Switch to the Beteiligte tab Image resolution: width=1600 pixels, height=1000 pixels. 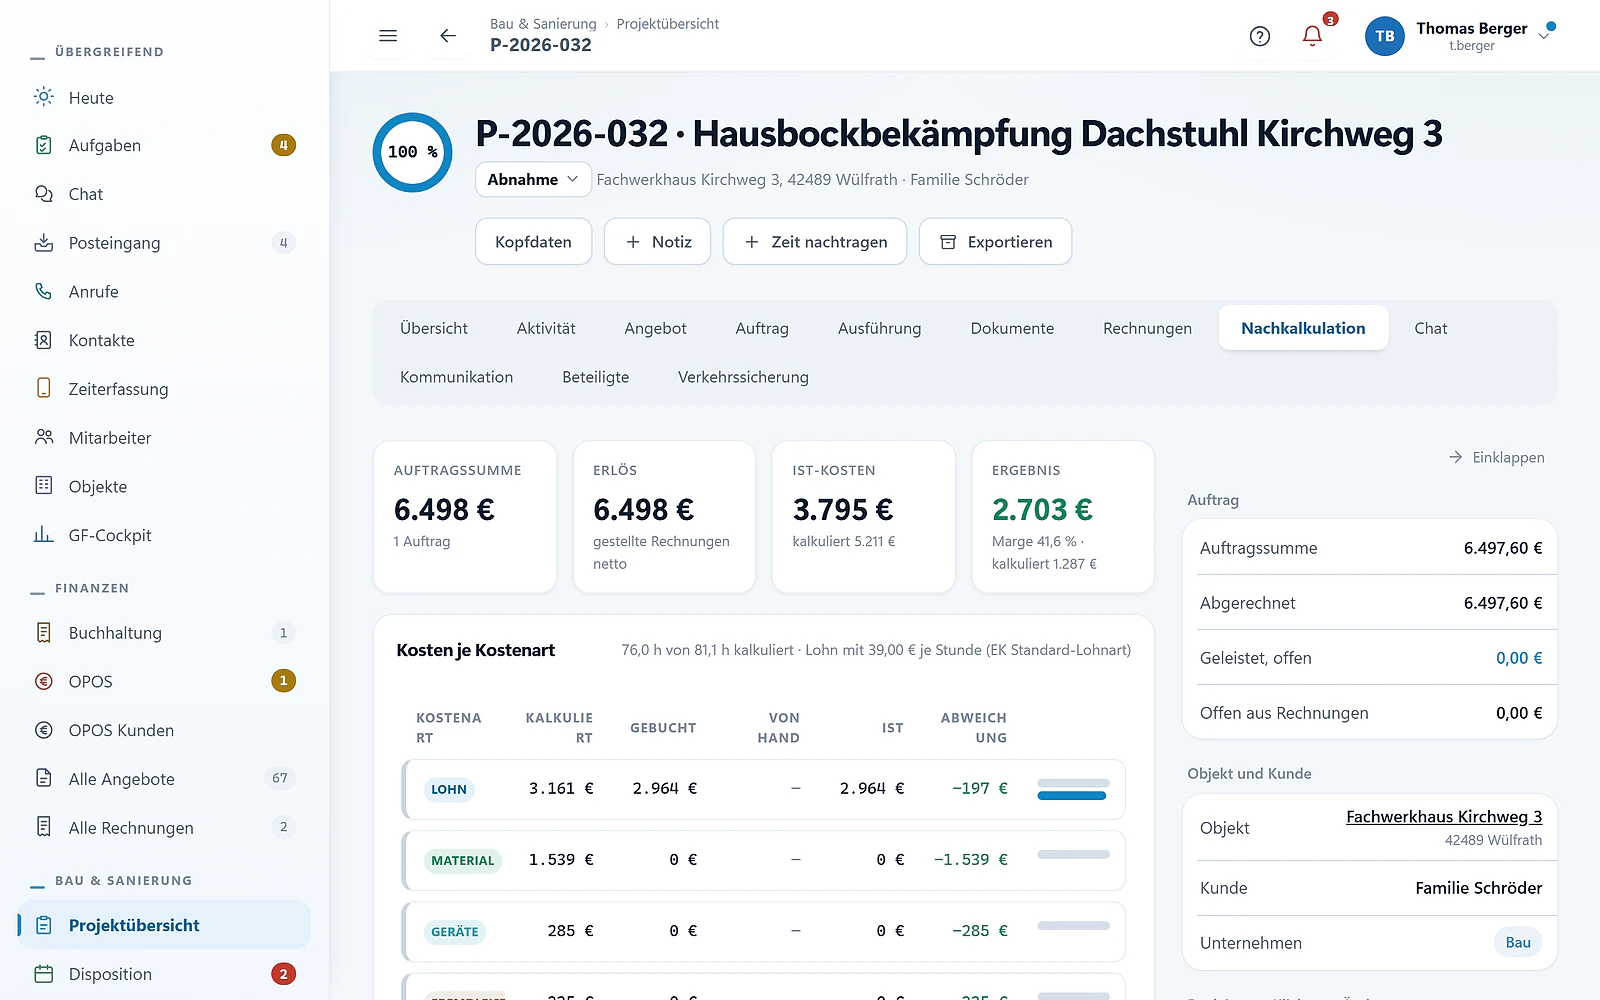[x=596, y=377]
